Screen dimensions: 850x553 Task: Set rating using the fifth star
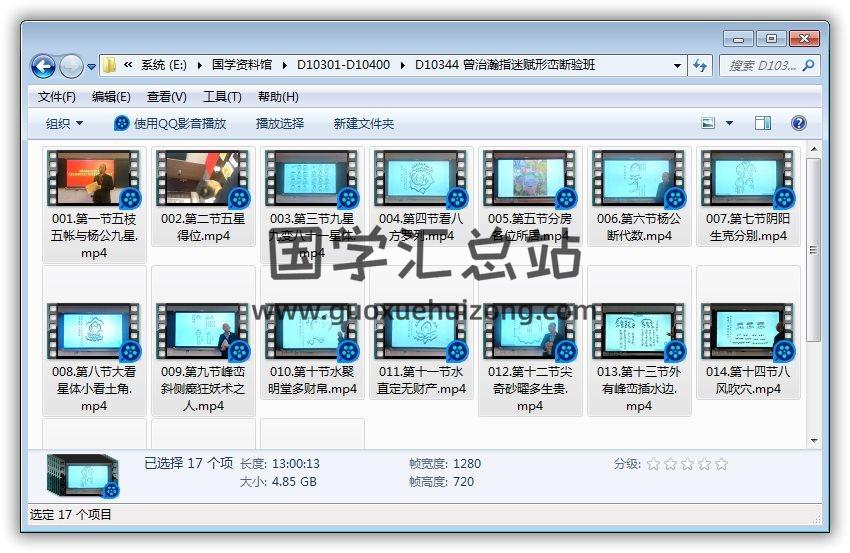click(721, 464)
